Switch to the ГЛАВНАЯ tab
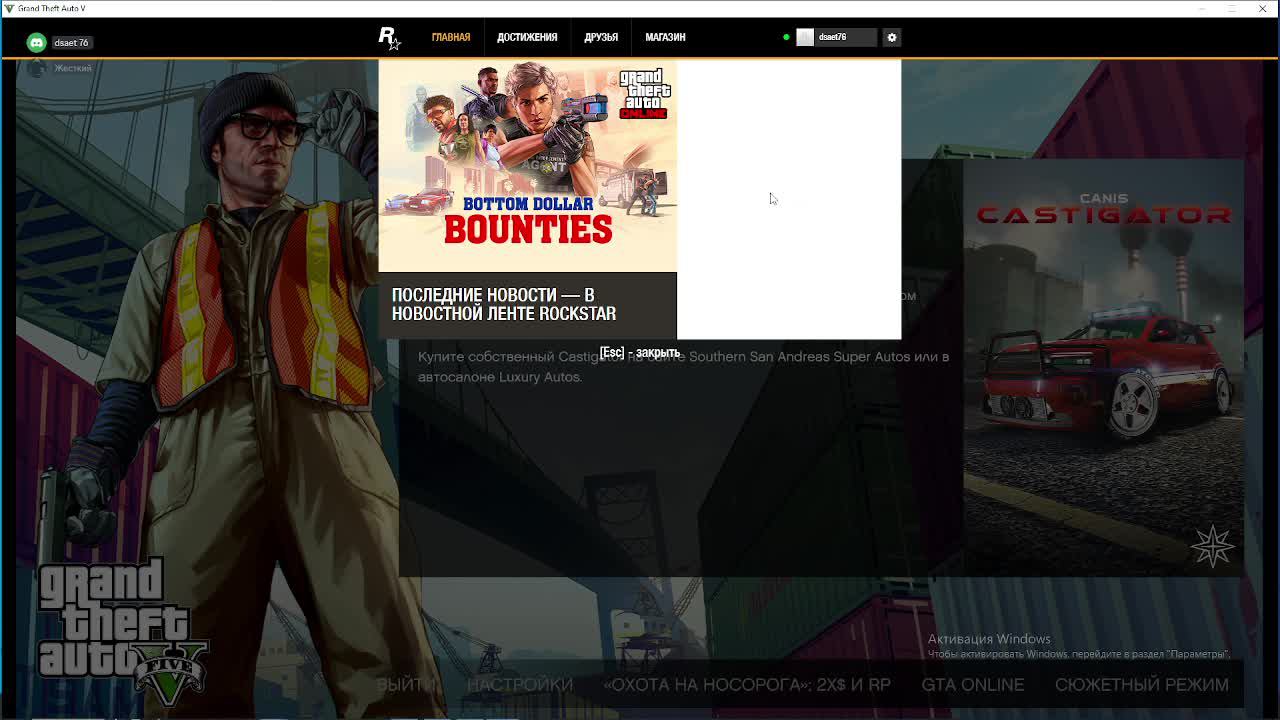1280x720 pixels. coord(450,37)
